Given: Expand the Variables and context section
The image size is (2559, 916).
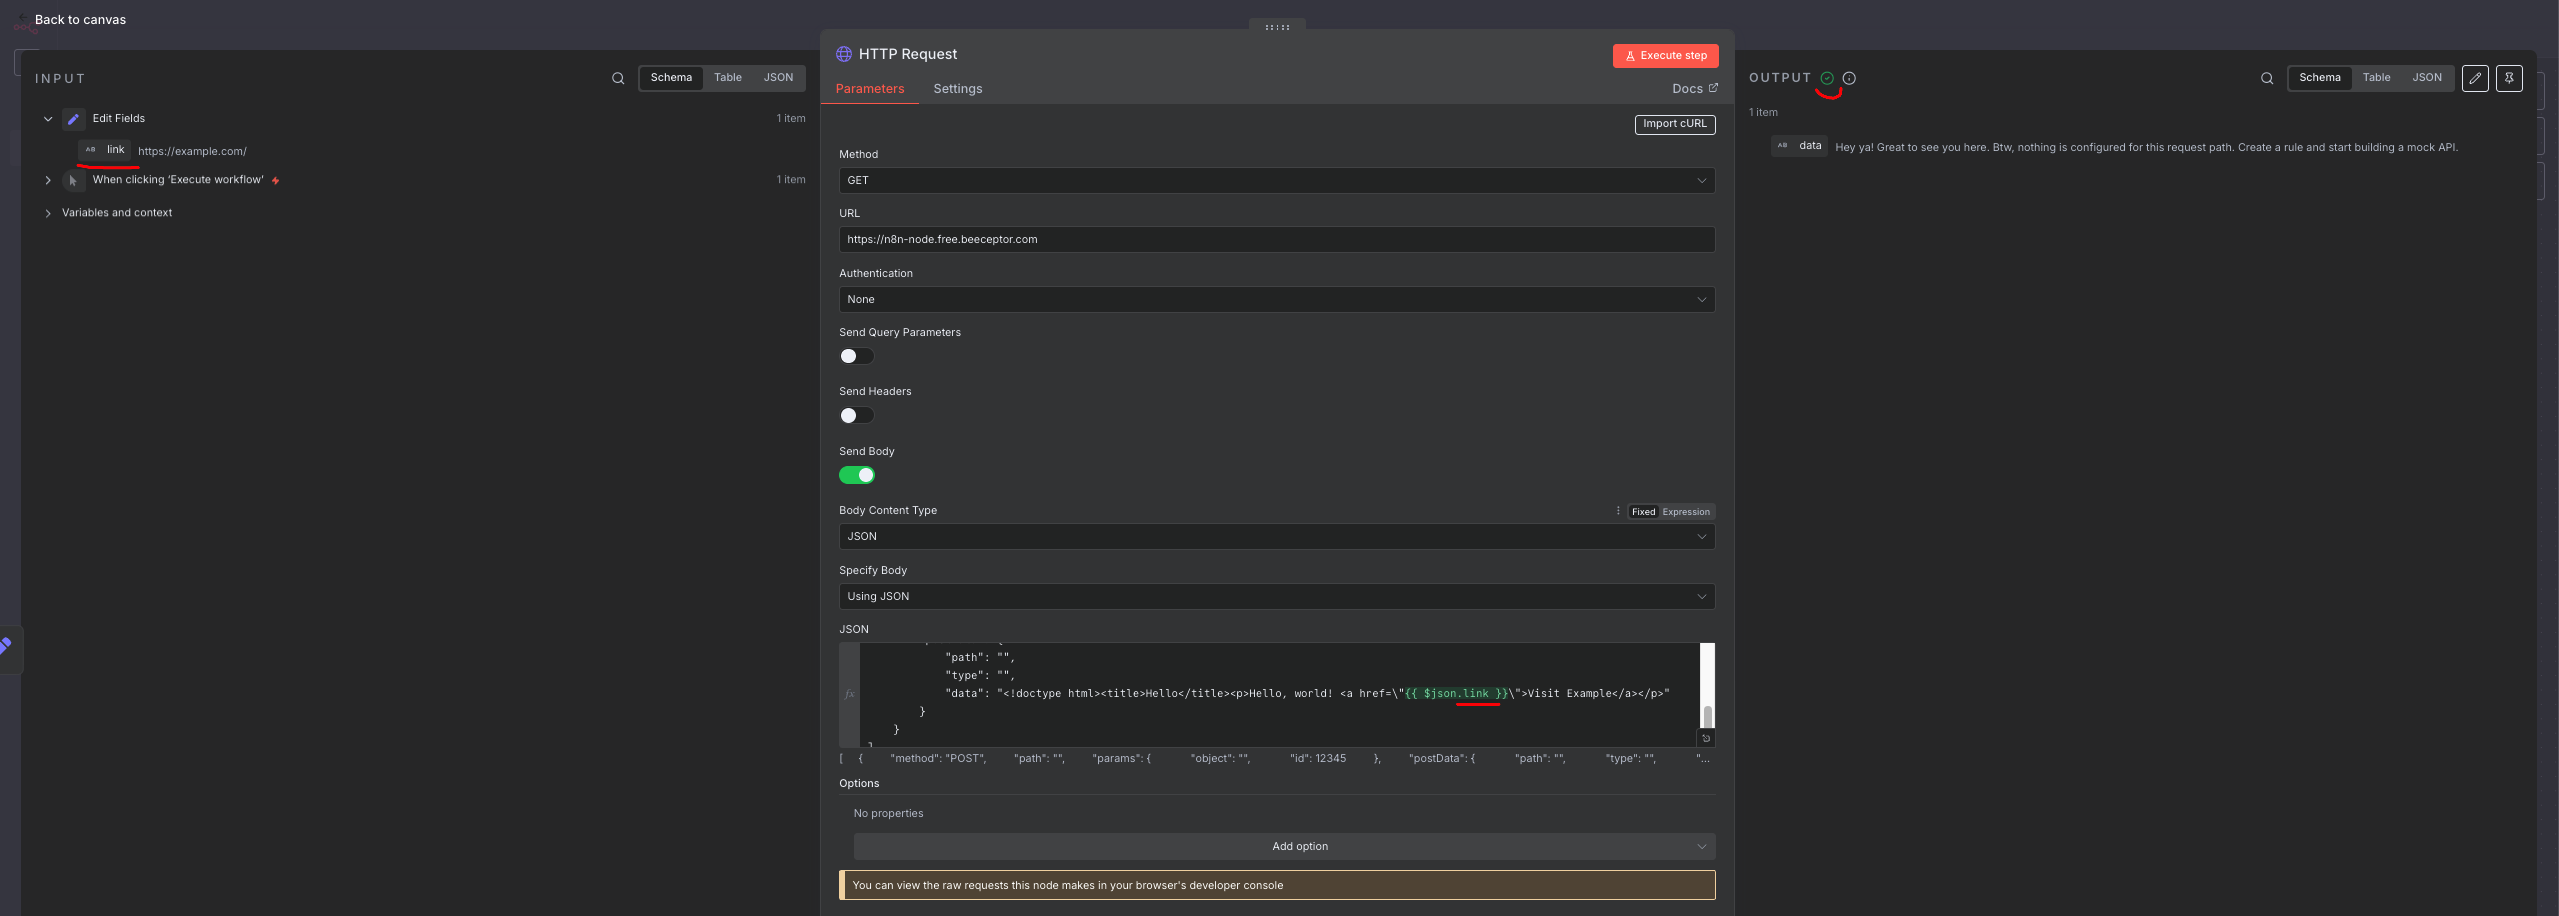Looking at the screenshot, I should 48,213.
